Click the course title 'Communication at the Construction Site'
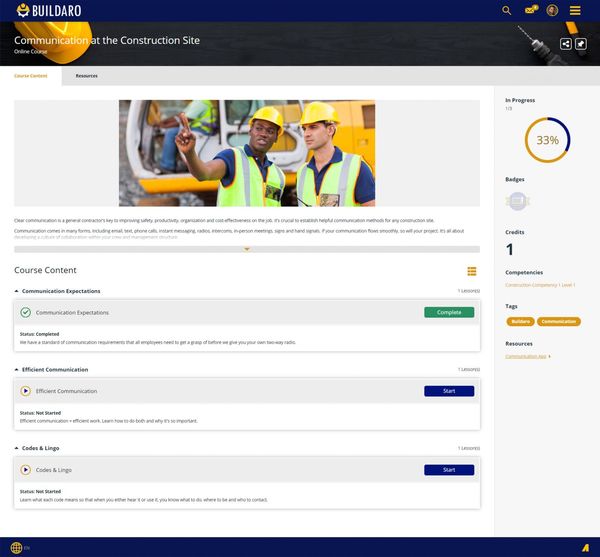 coord(107,40)
